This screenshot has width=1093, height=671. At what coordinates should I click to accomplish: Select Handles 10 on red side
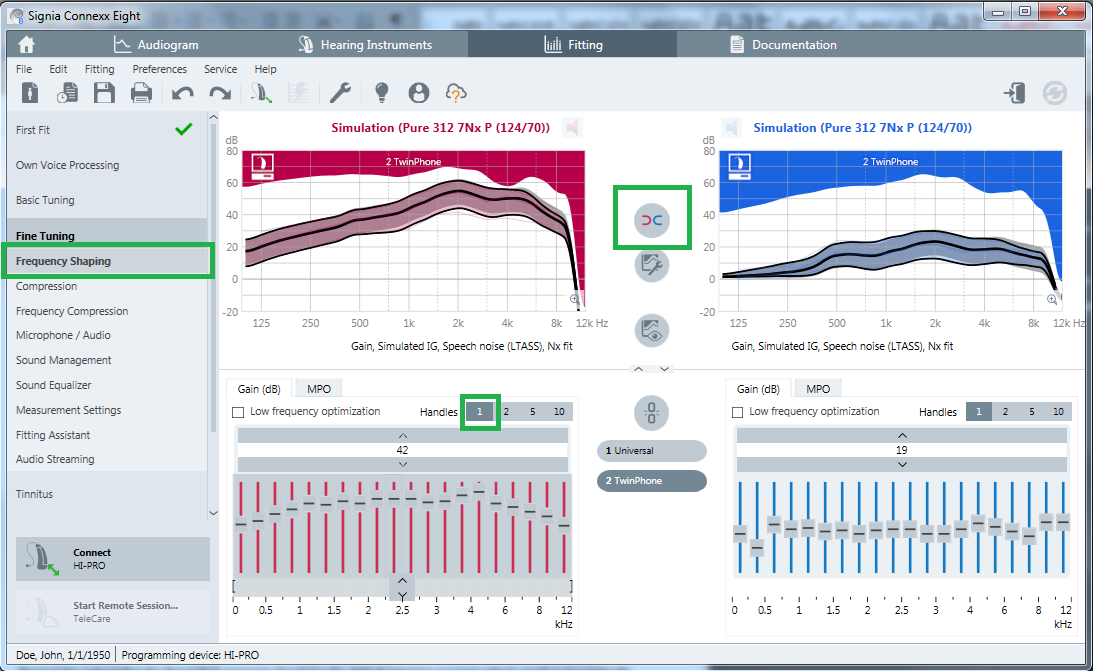[x=559, y=412]
